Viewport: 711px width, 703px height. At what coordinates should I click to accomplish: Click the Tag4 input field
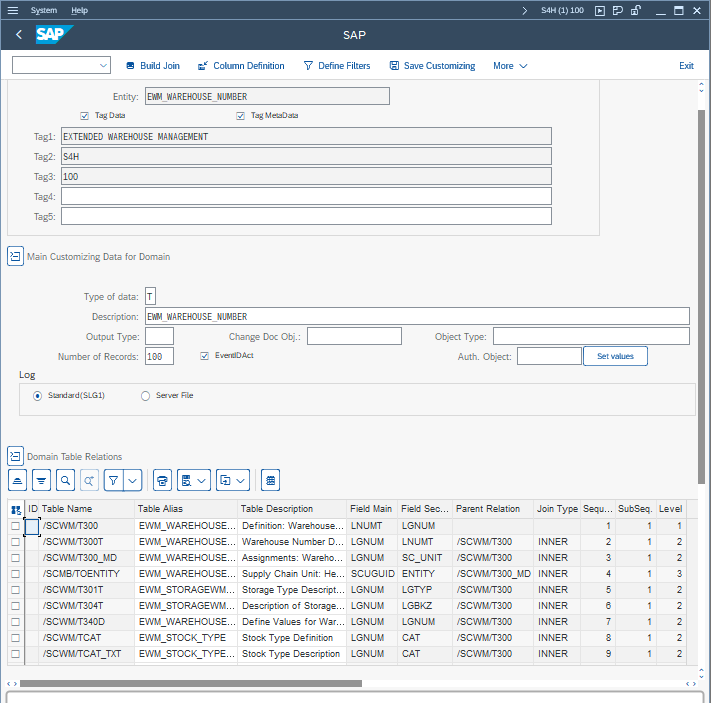pos(306,196)
